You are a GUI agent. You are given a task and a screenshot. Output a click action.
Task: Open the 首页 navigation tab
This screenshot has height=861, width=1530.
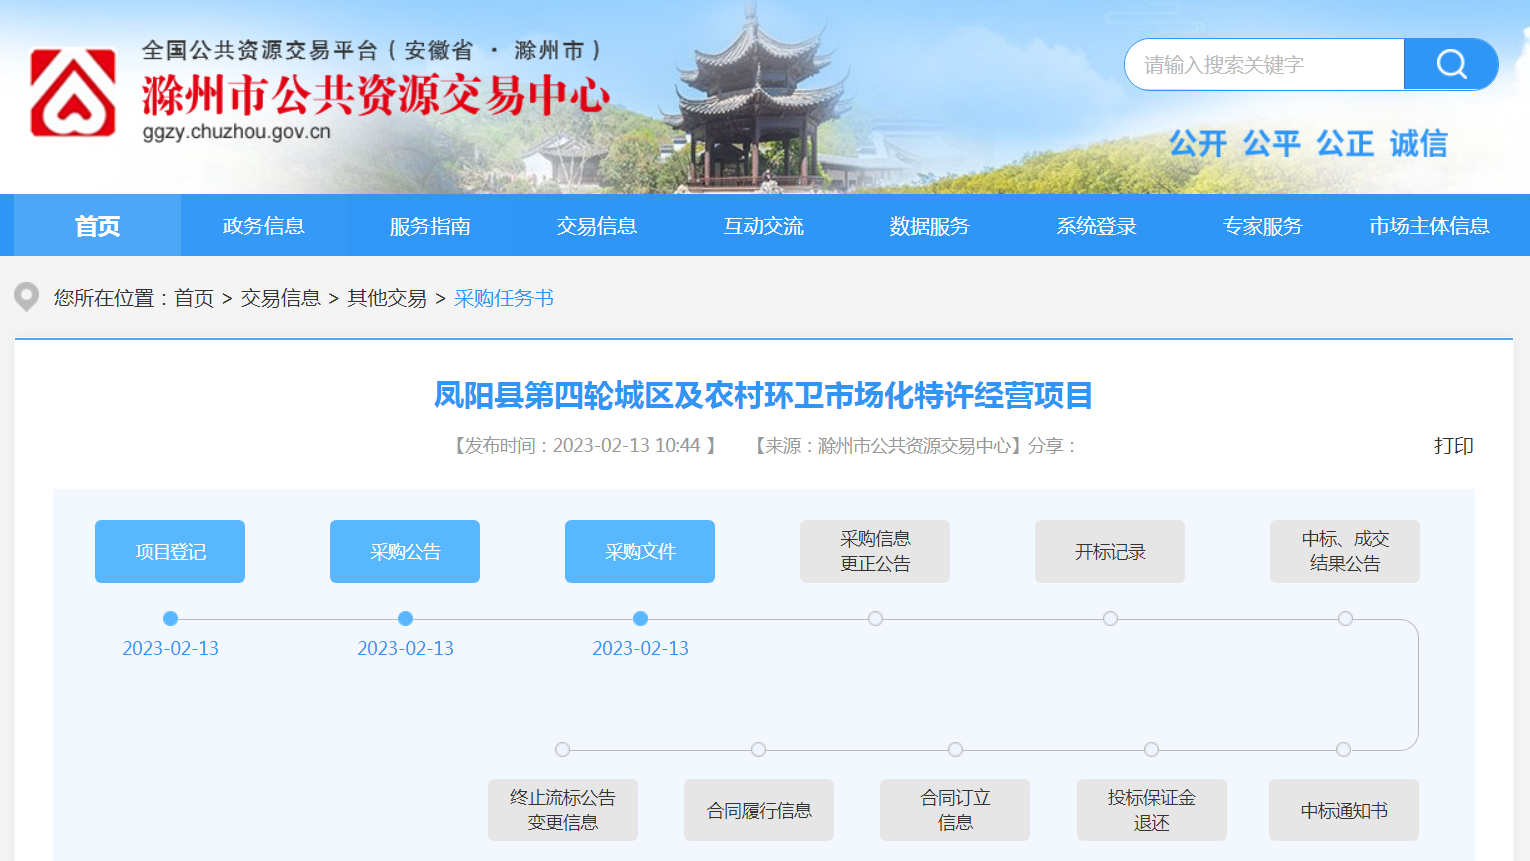coord(97,226)
